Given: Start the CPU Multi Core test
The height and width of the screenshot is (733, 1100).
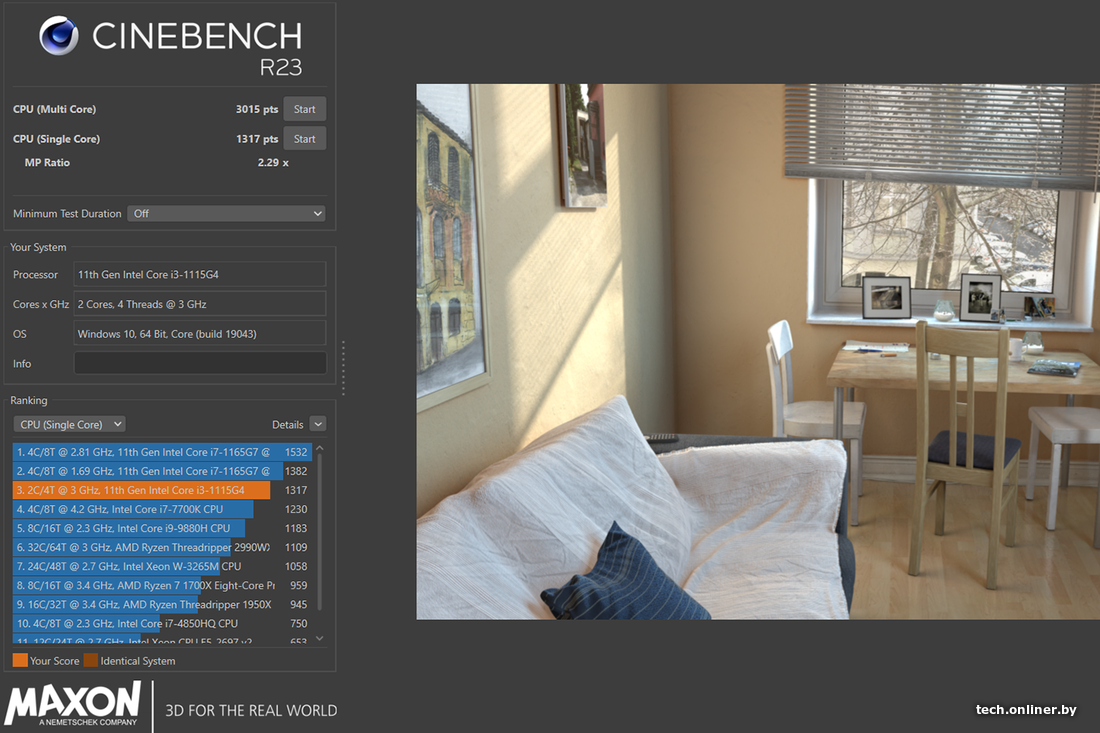Looking at the screenshot, I should [304, 109].
